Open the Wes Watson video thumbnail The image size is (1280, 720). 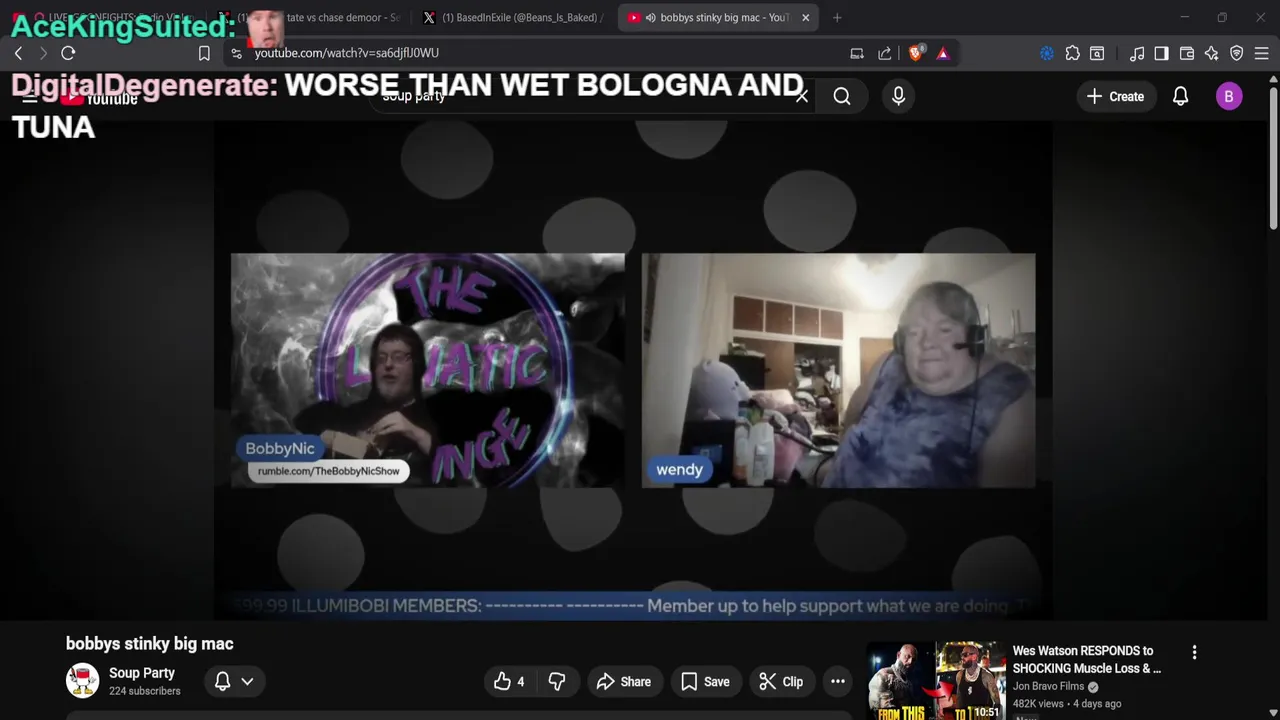tap(936, 681)
